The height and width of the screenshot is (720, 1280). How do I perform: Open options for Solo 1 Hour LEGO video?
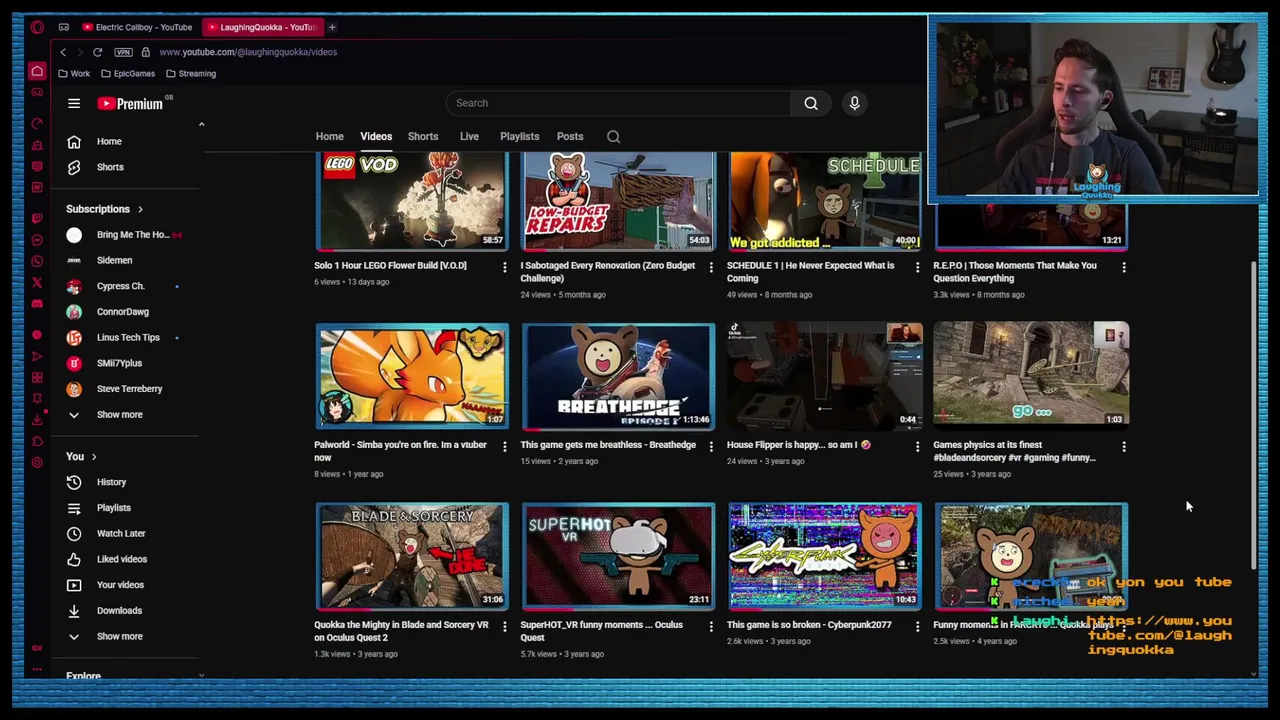(x=504, y=267)
